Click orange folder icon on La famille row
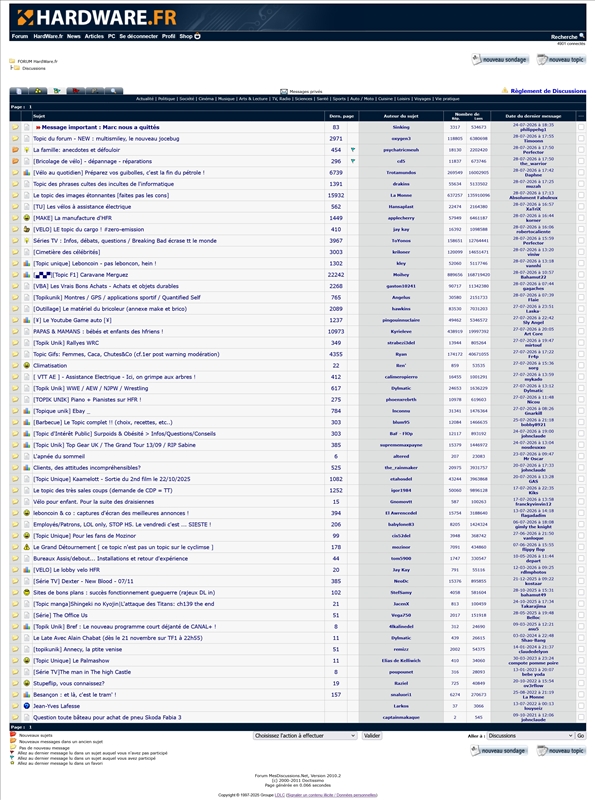This screenshot has width=595, height=800. point(15,150)
